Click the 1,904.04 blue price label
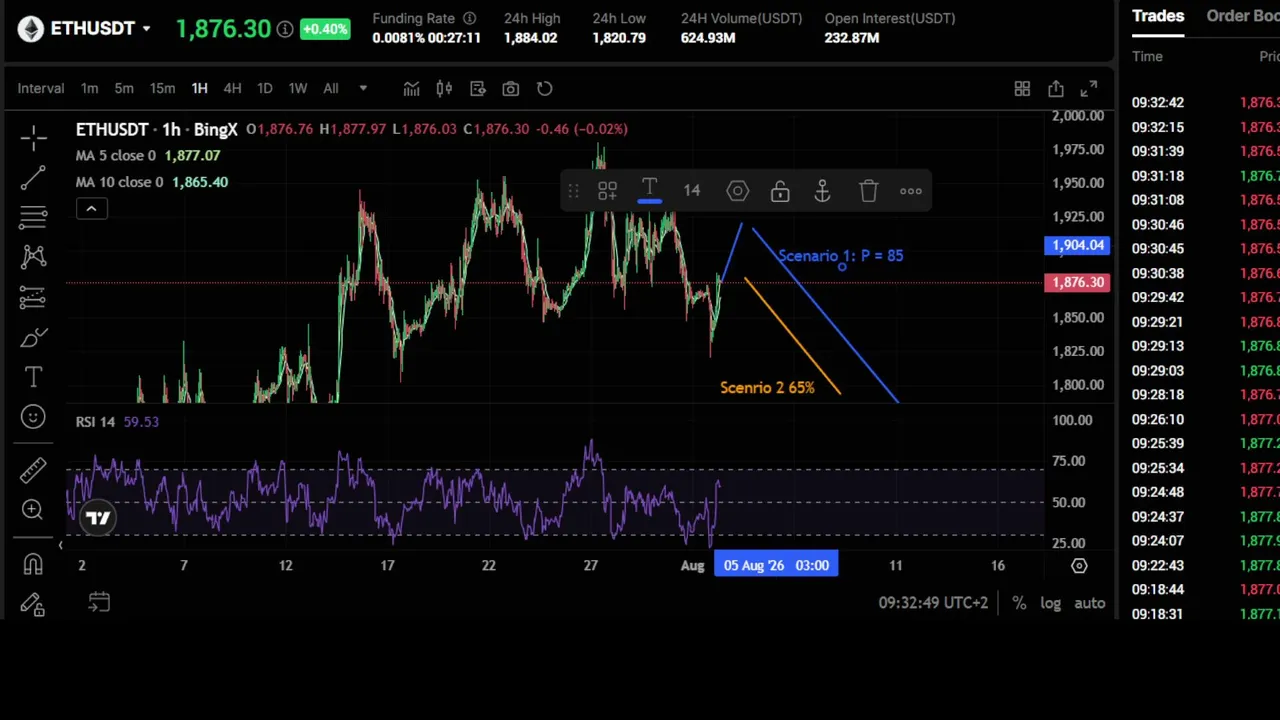Screen dimensions: 1280x720 (x=1077, y=245)
